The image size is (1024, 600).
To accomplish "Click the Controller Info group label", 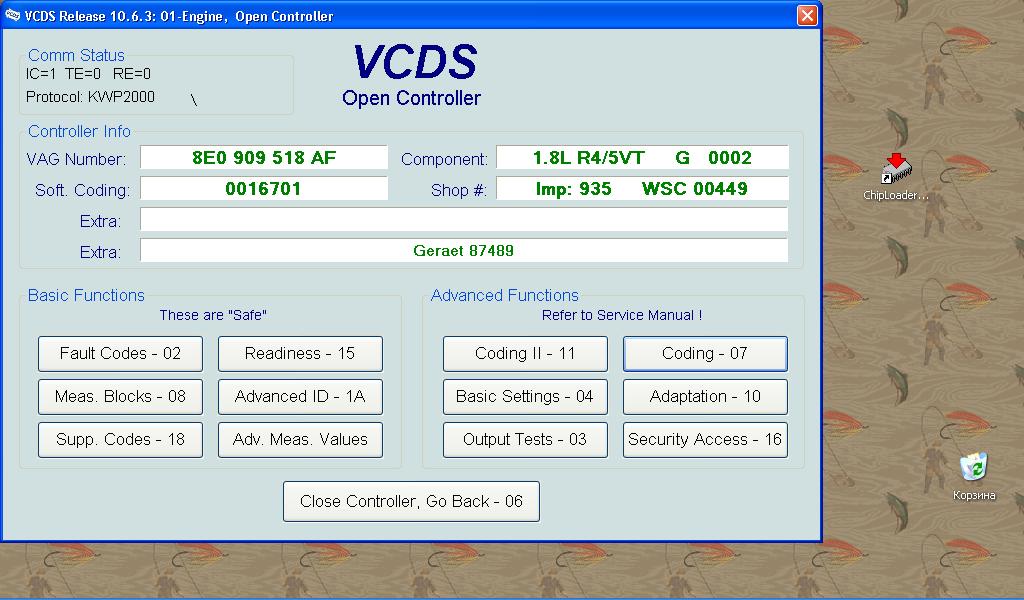I will 79,131.
